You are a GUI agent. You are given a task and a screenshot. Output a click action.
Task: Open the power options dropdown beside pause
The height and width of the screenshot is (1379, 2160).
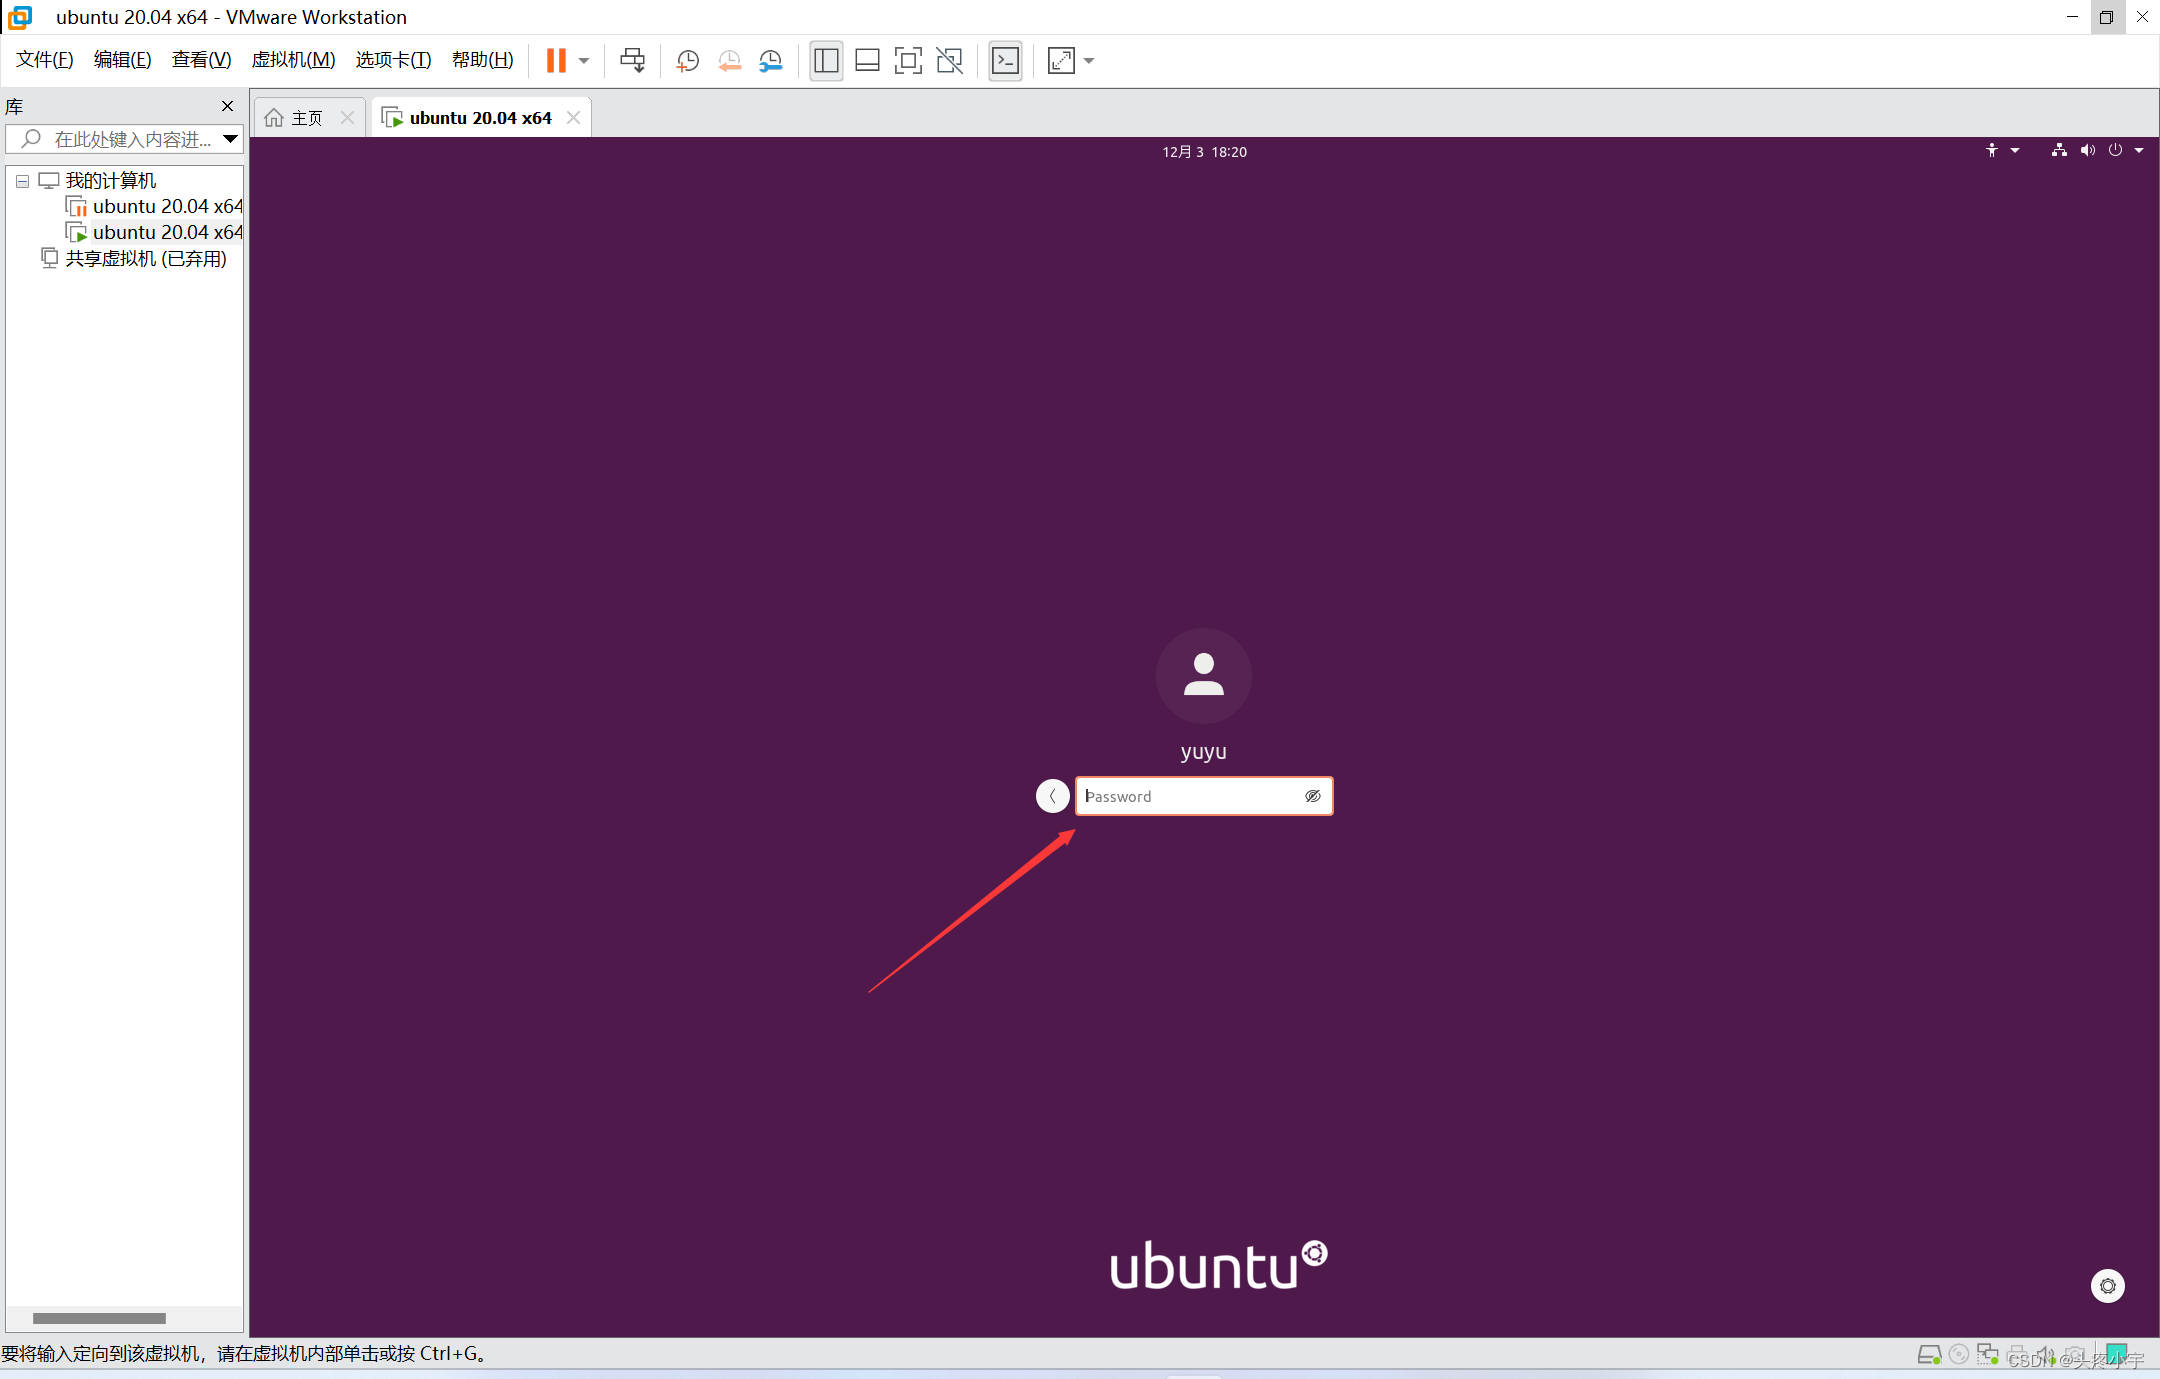click(584, 61)
